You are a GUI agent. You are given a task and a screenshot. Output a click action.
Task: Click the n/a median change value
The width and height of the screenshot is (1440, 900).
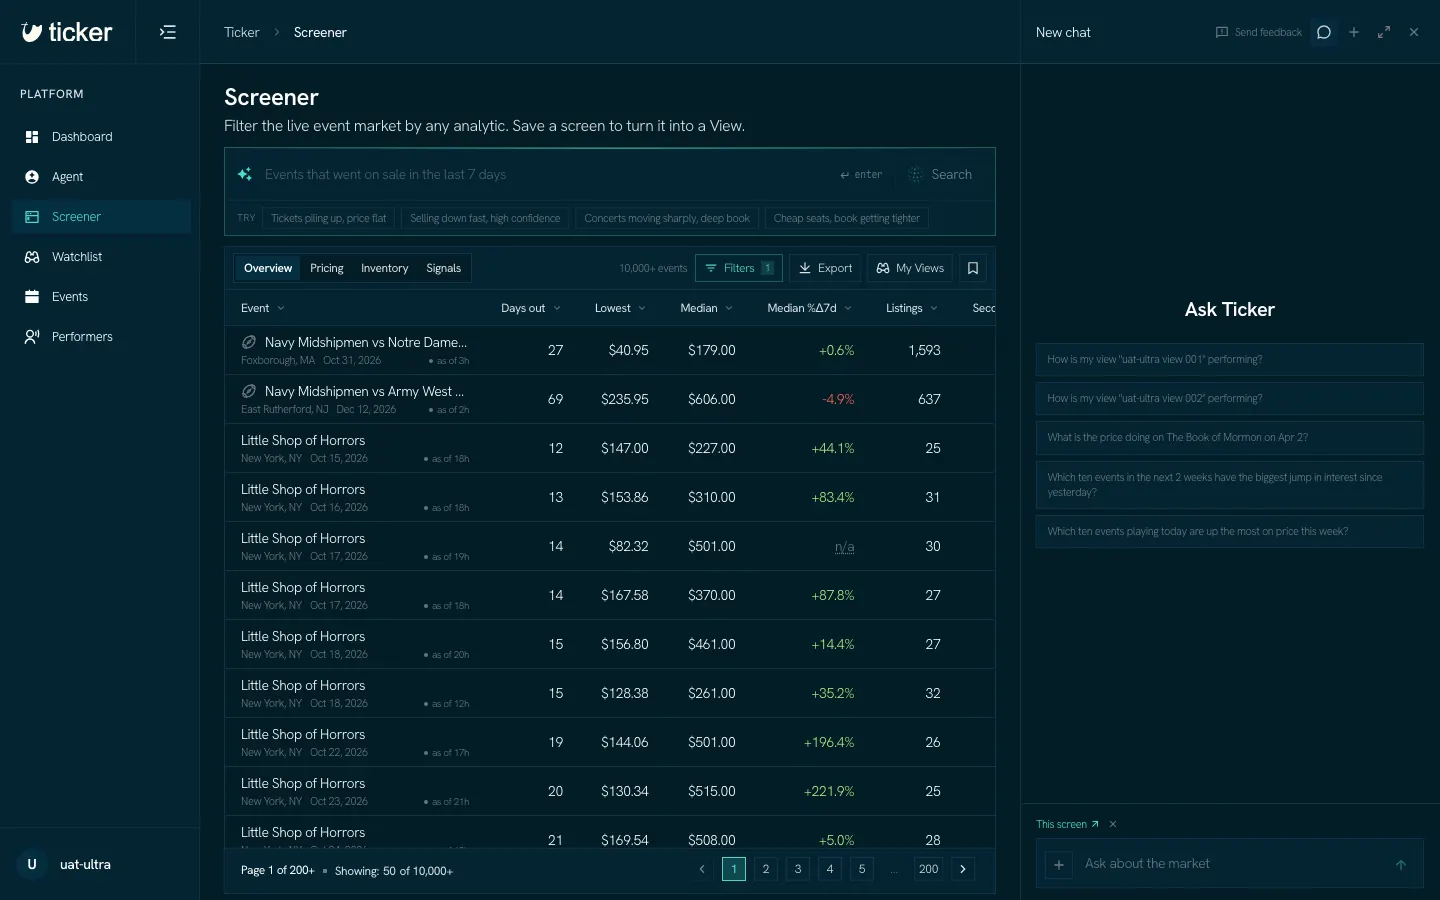[844, 547]
